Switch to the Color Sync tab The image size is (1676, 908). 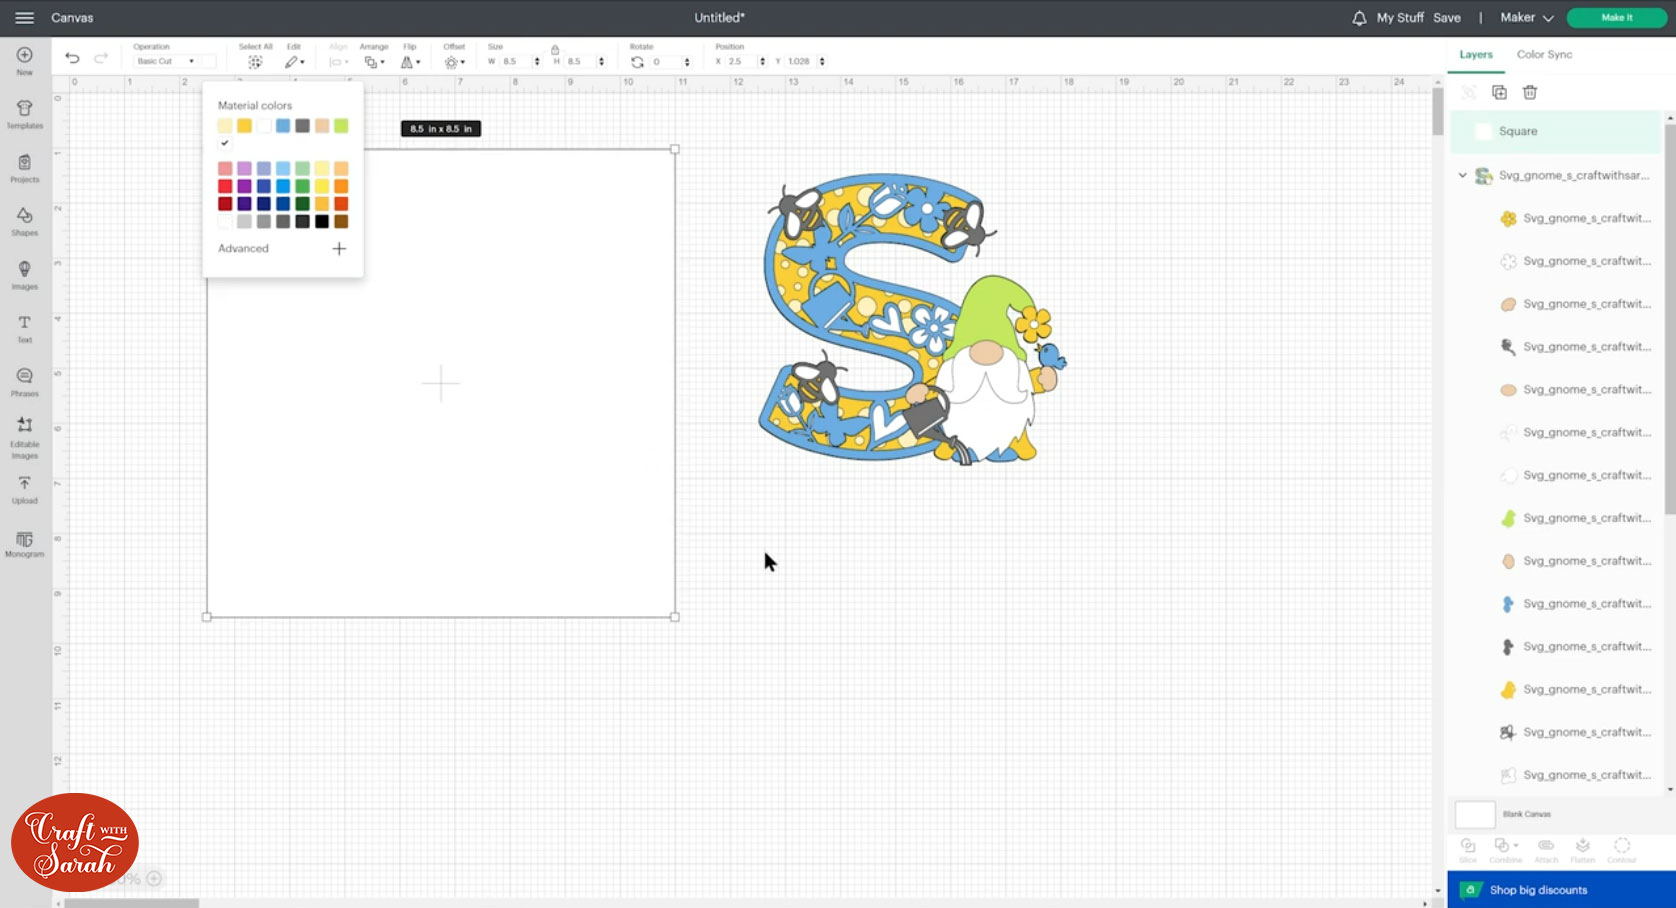(1544, 54)
